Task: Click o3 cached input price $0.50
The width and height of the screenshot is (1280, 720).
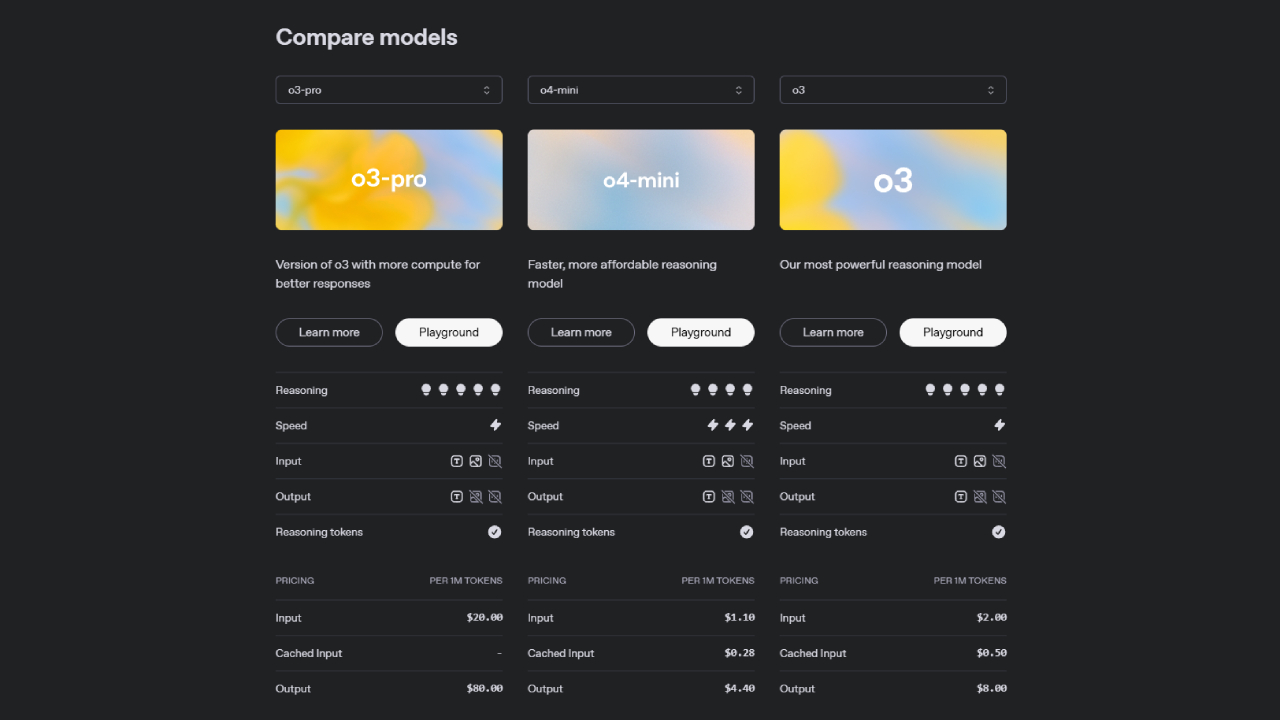Action: tap(992, 653)
